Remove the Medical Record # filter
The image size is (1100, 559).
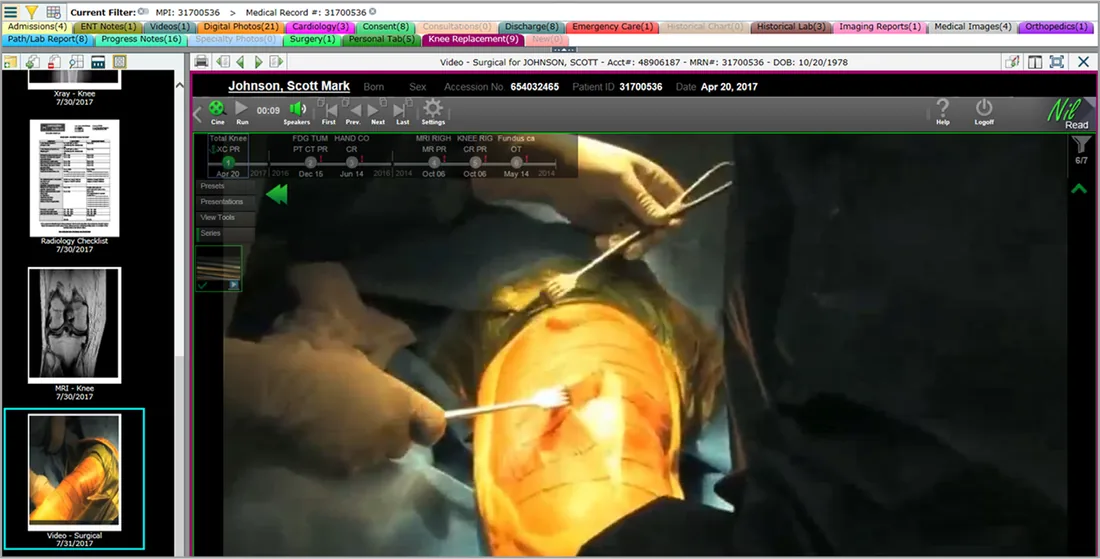coord(373,12)
